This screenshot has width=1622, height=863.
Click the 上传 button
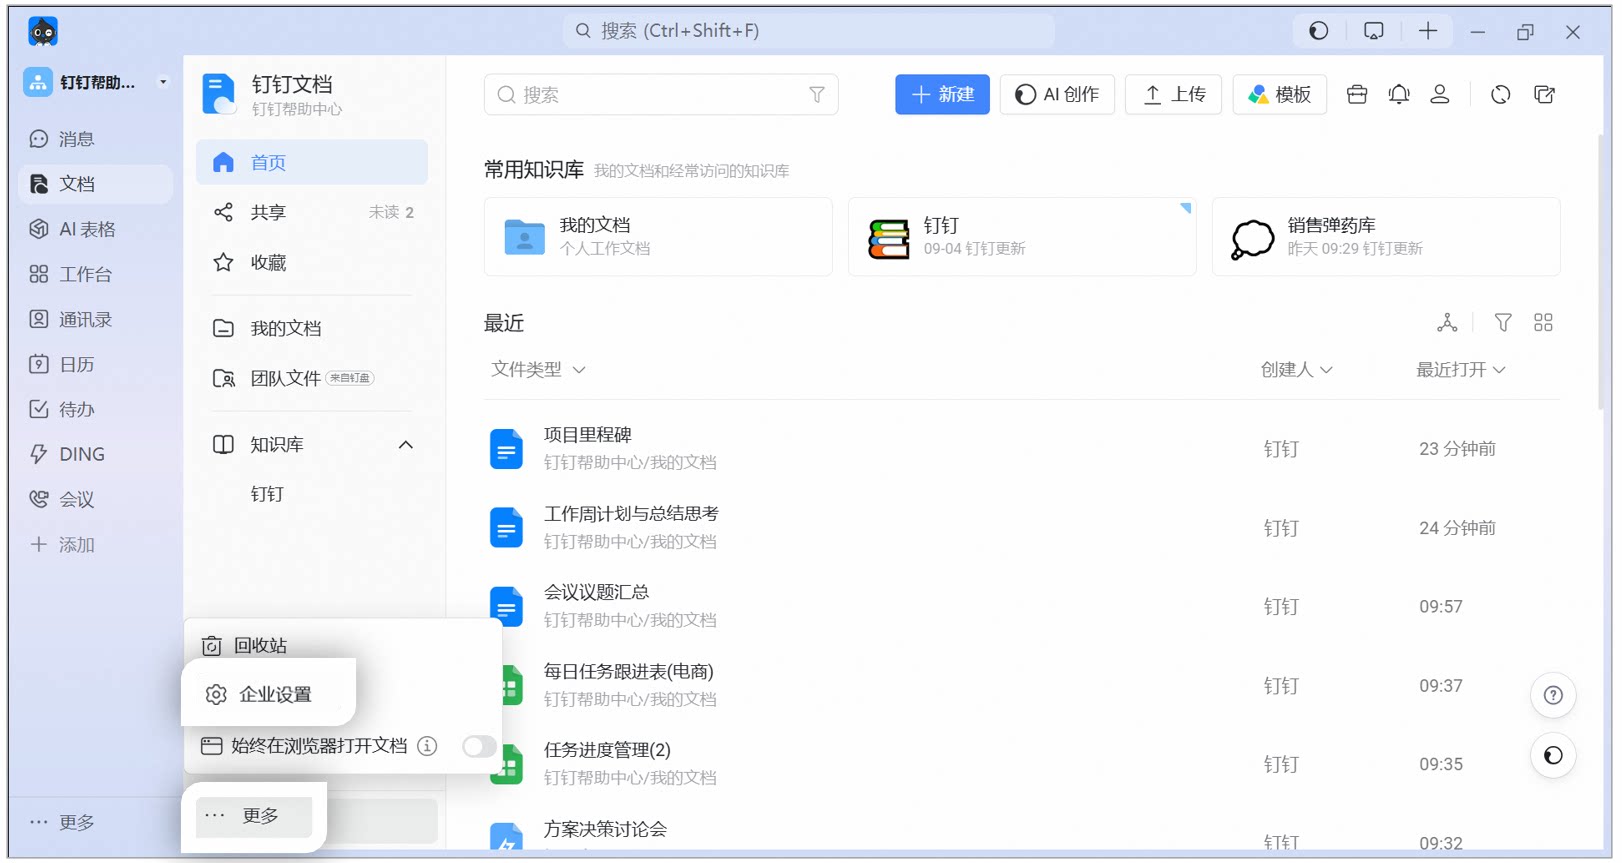(x=1175, y=95)
